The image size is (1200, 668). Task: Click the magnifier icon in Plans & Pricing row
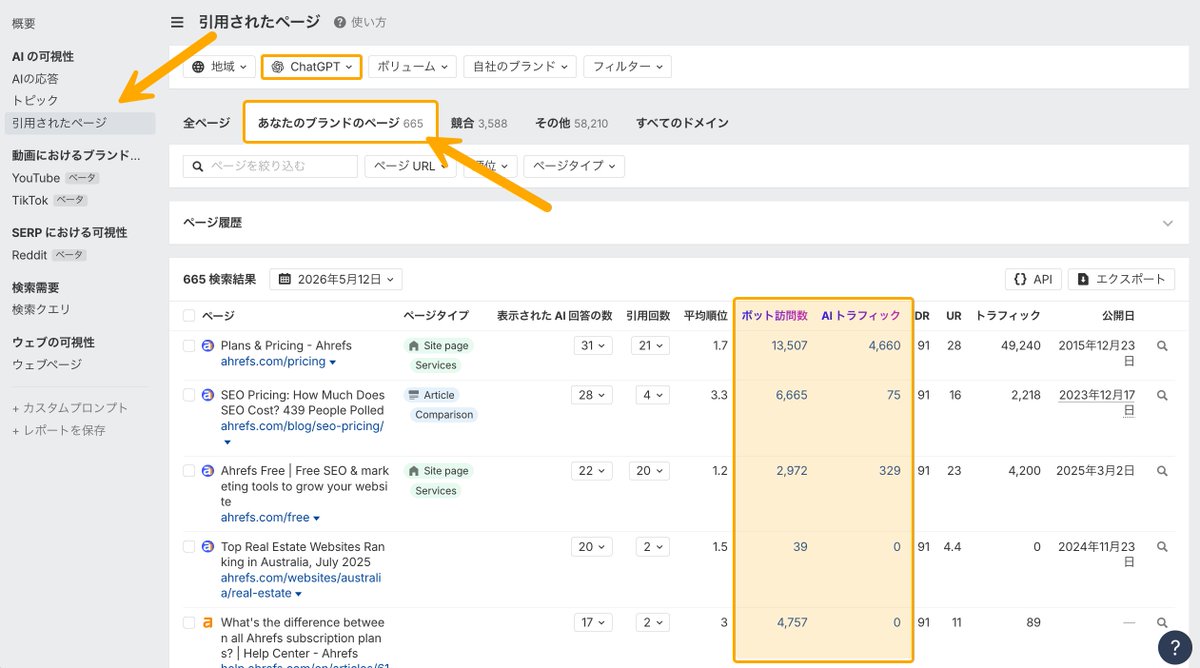[1162, 346]
